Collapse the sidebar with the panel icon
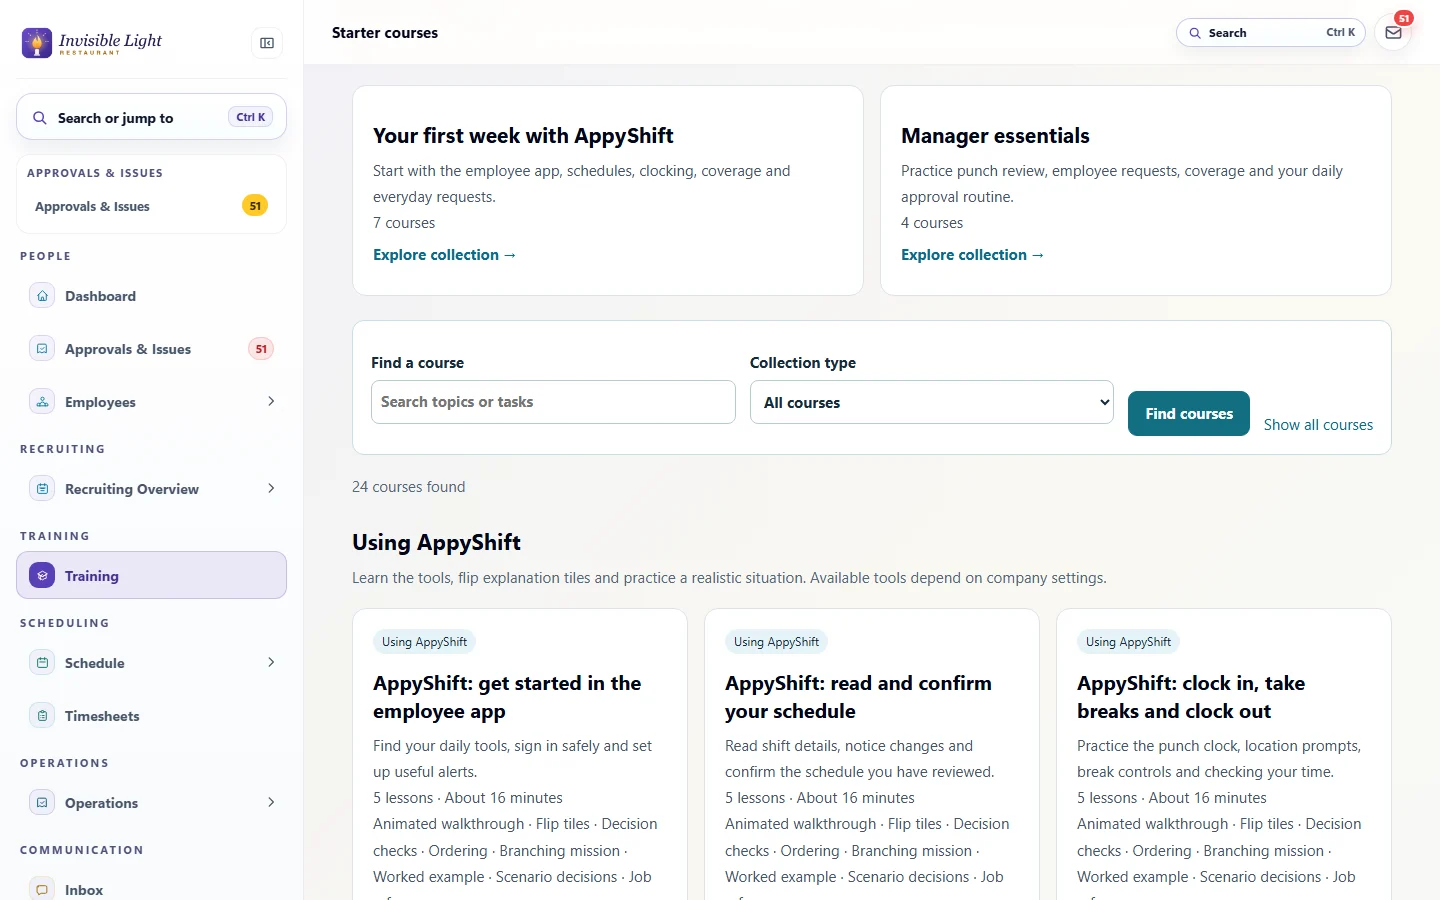 click(x=267, y=43)
